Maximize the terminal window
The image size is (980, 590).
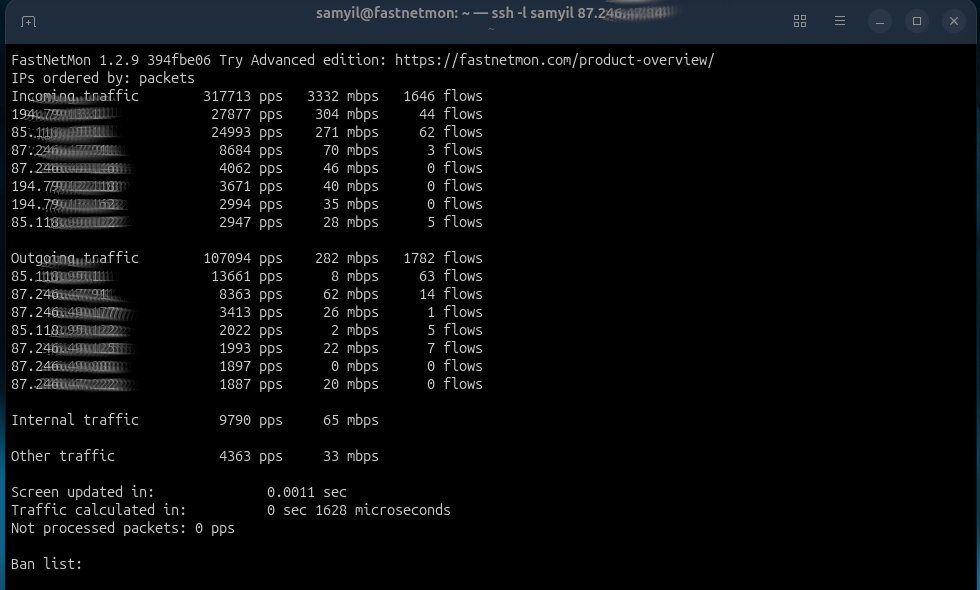point(917,21)
